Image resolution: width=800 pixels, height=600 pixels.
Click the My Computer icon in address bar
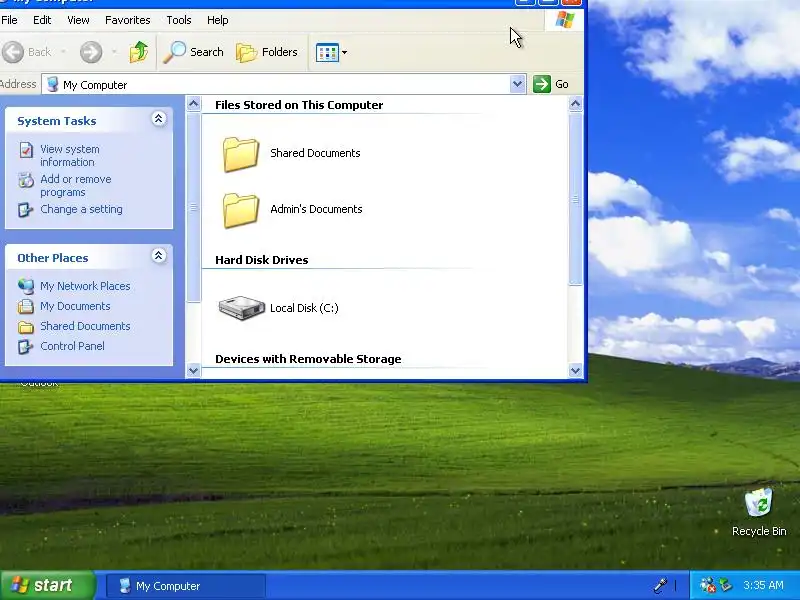(x=53, y=85)
